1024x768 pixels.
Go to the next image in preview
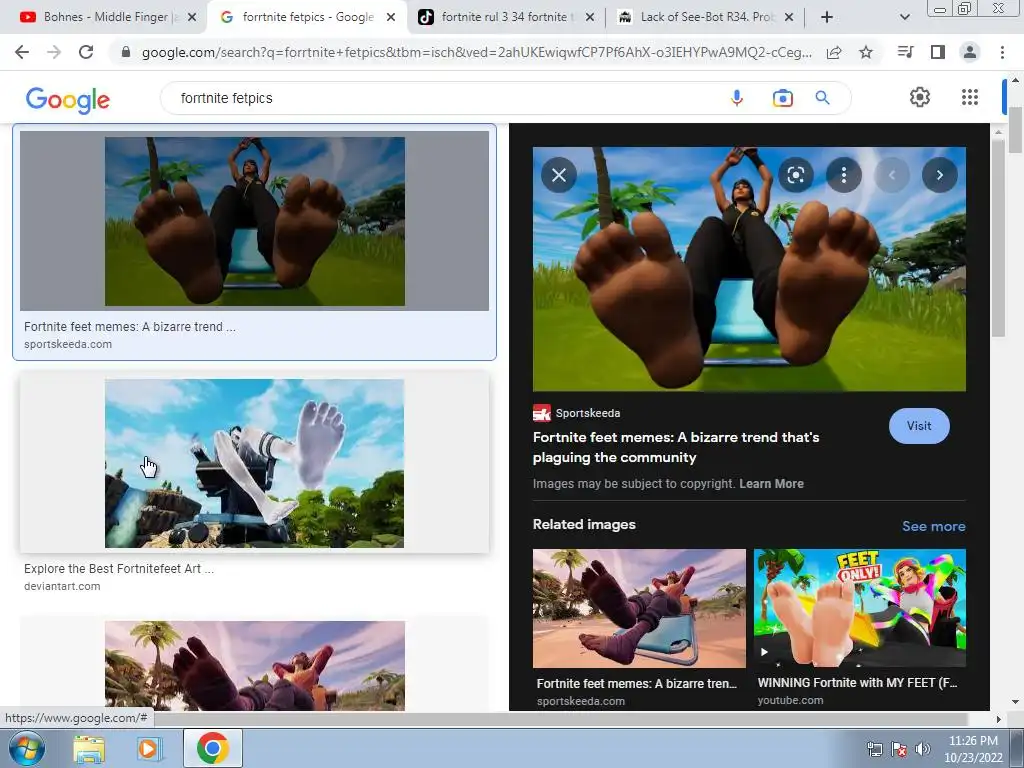940,175
